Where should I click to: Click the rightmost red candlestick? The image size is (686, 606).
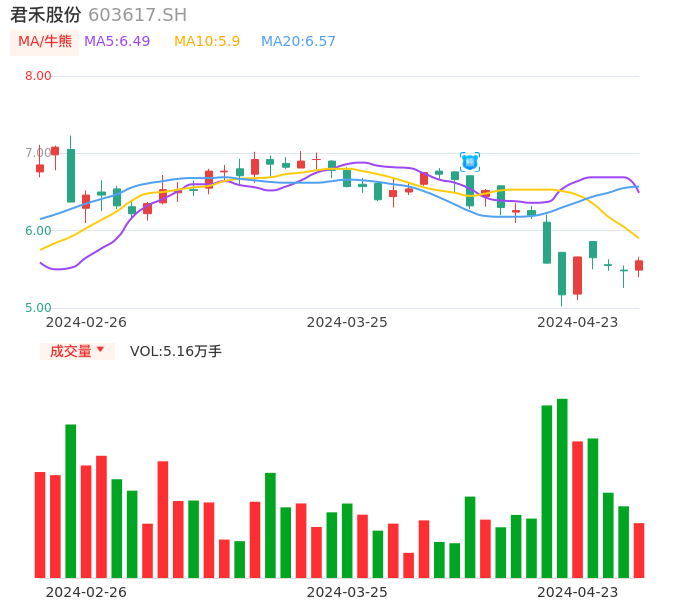tap(639, 265)
